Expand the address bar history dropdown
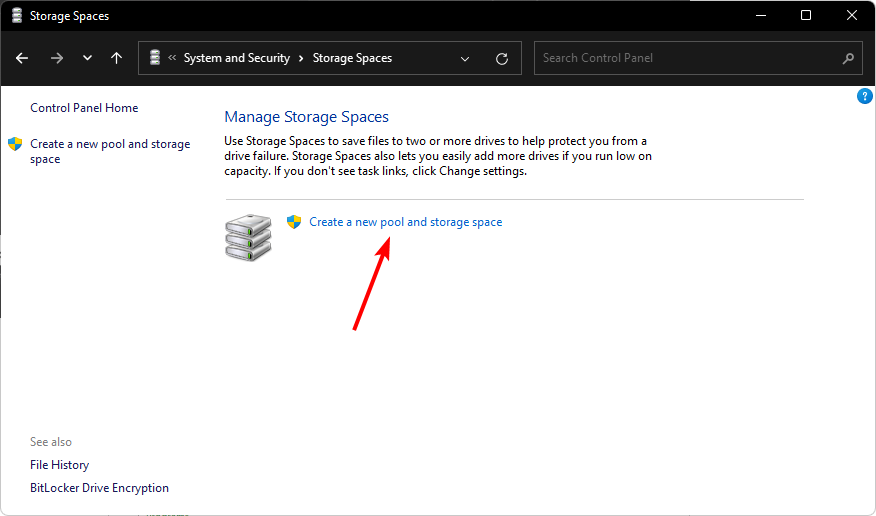876x516 pixels. point(465,58)
